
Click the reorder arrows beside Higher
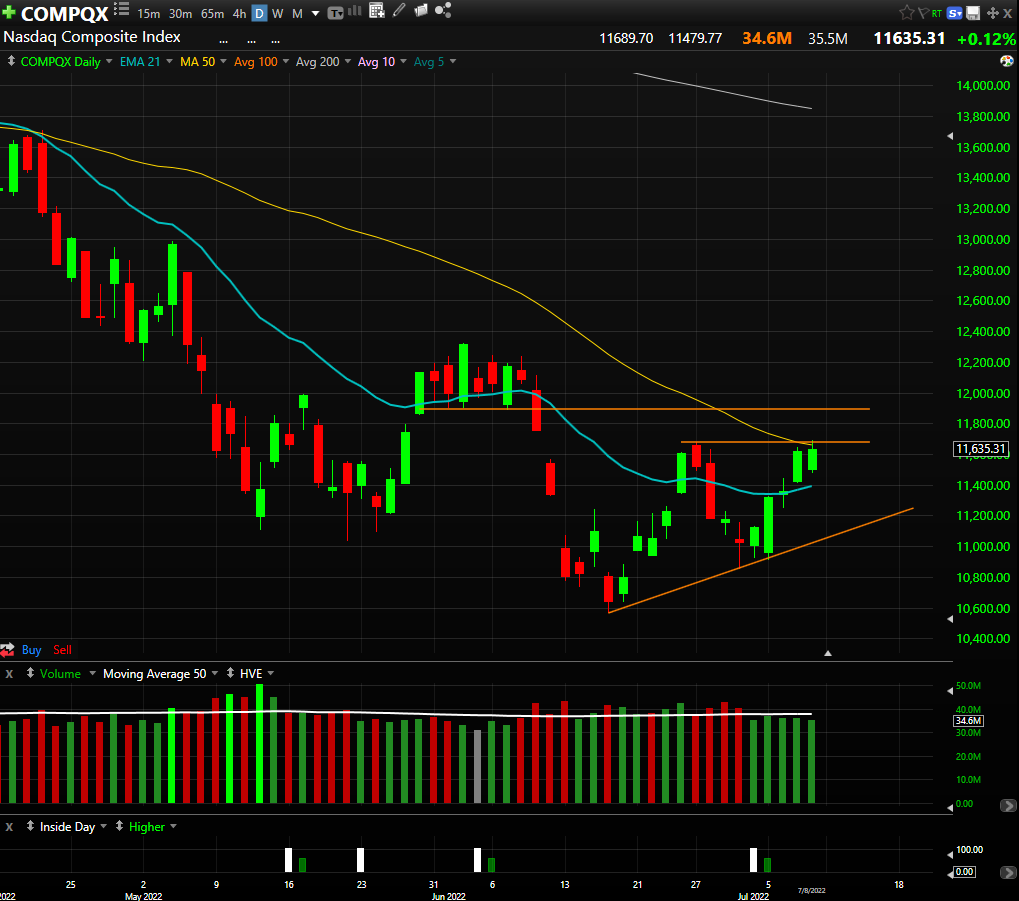click(119, 826)
